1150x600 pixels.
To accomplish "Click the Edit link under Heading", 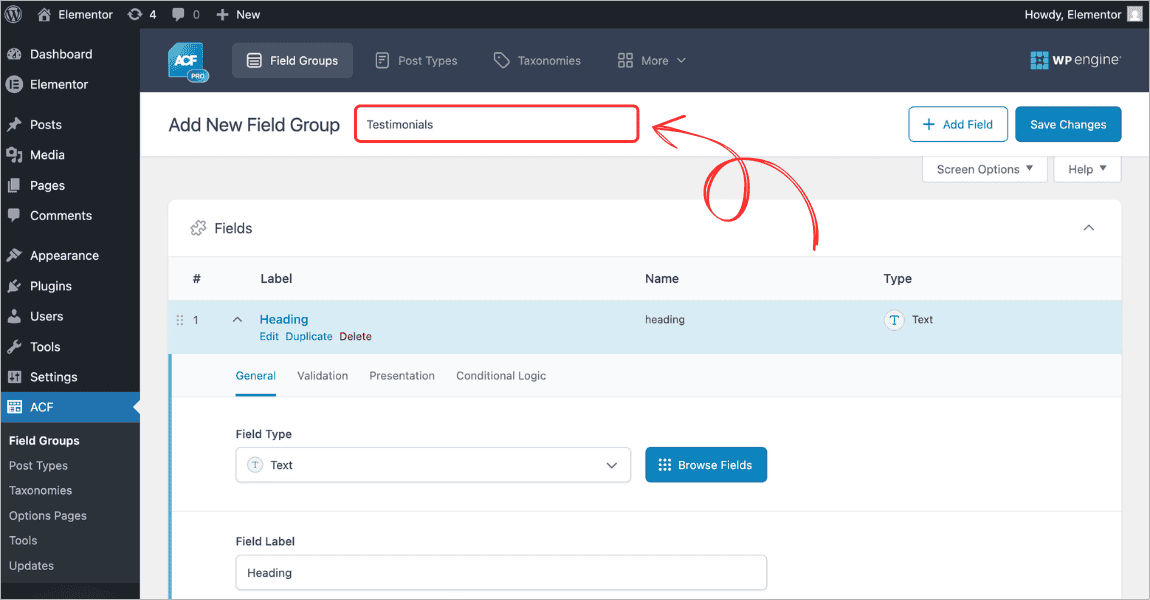I will click(x=269, y=337).
